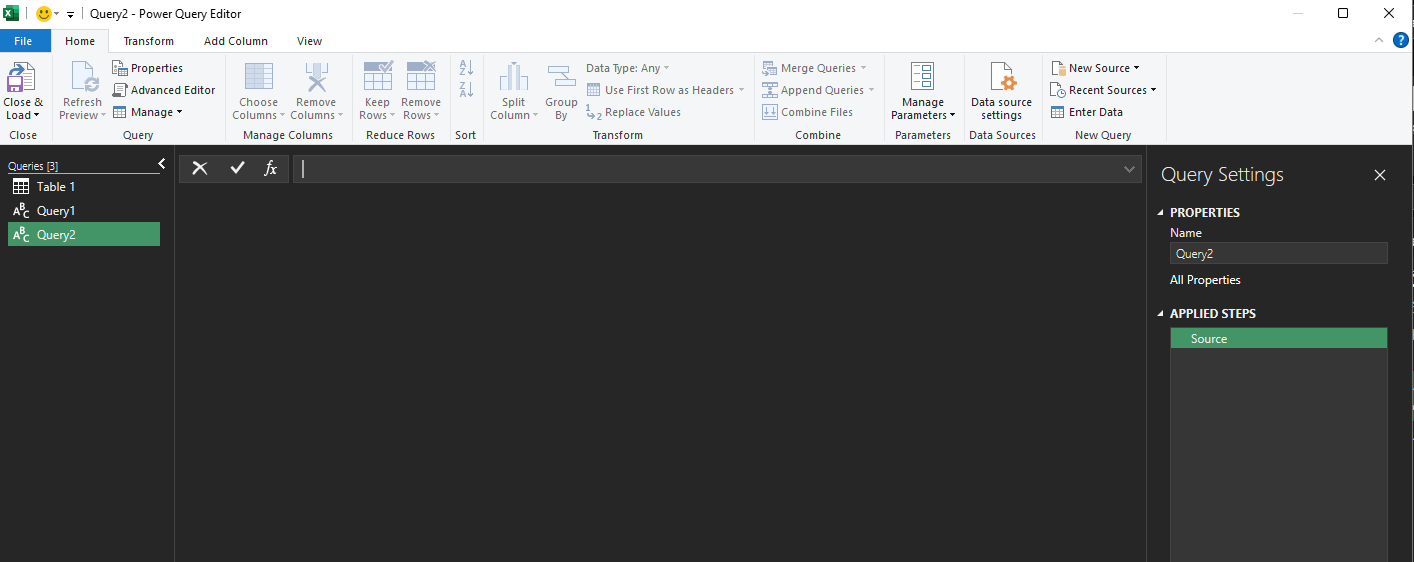The height and width of the screenshot is (562, 1414).
Task: Click the Excel icon in title bar
Action: [11, 14]
